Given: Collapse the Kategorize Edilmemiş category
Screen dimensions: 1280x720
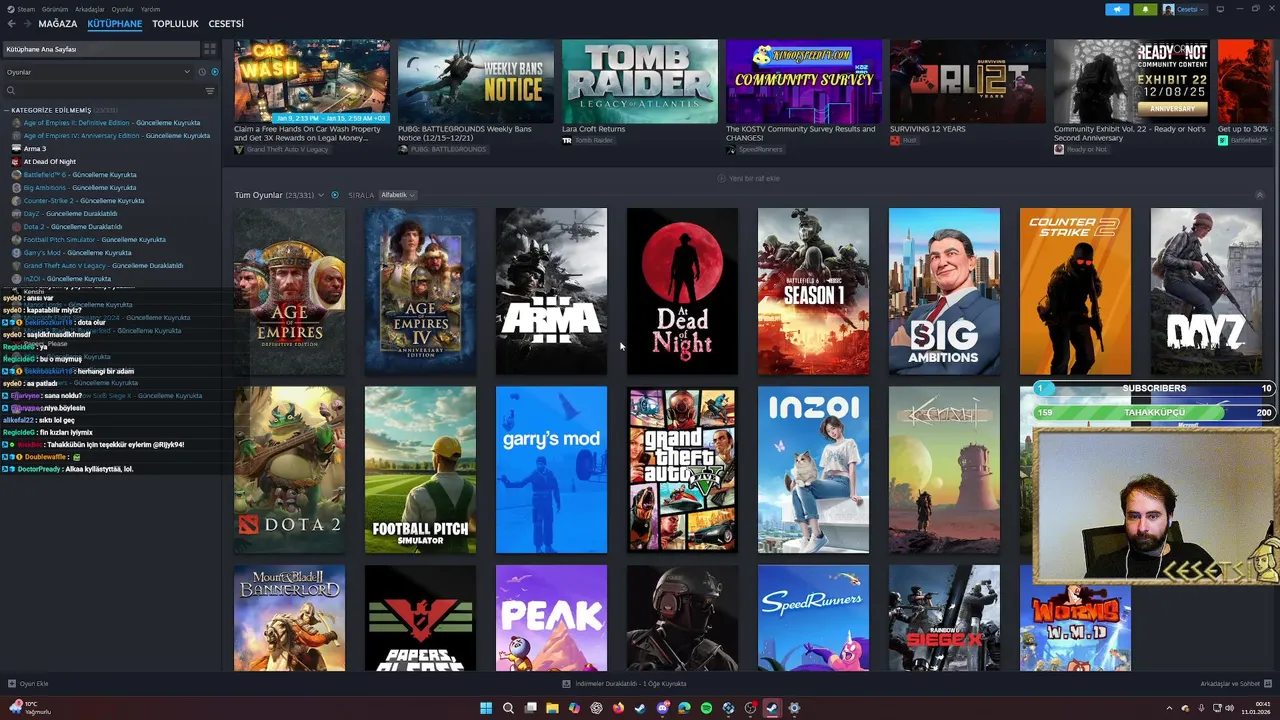Looking at the screenshot, I should [x=6, y=110].
